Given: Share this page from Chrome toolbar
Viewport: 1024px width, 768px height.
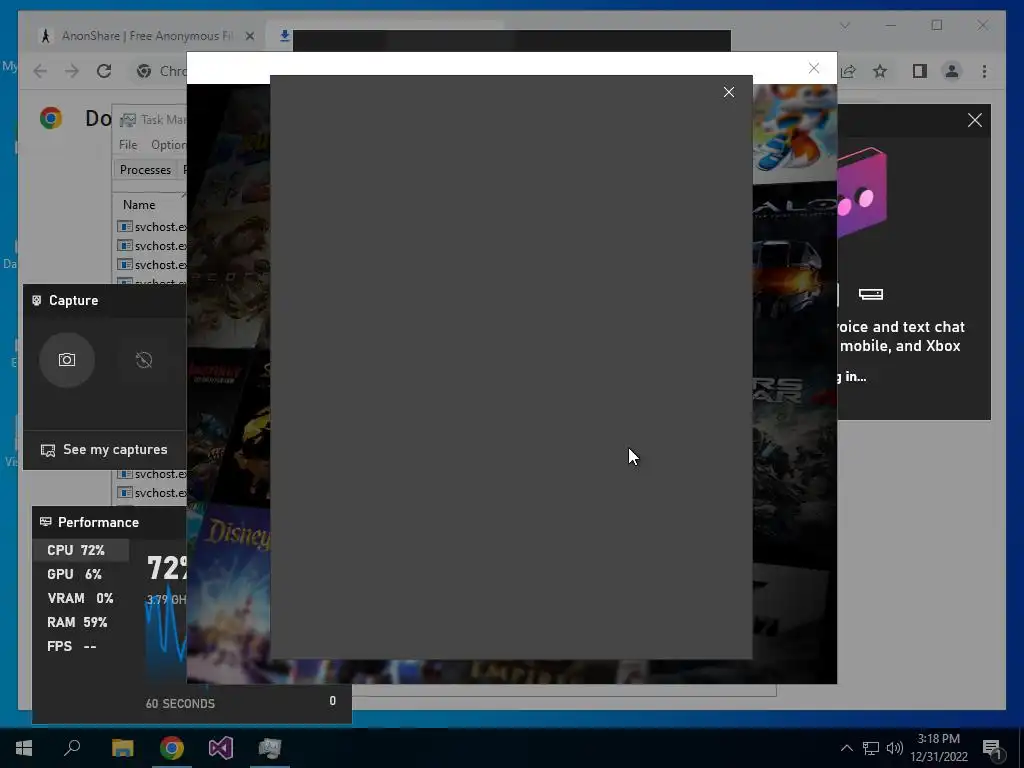Looking at the screenshot, I should point(848,71).
